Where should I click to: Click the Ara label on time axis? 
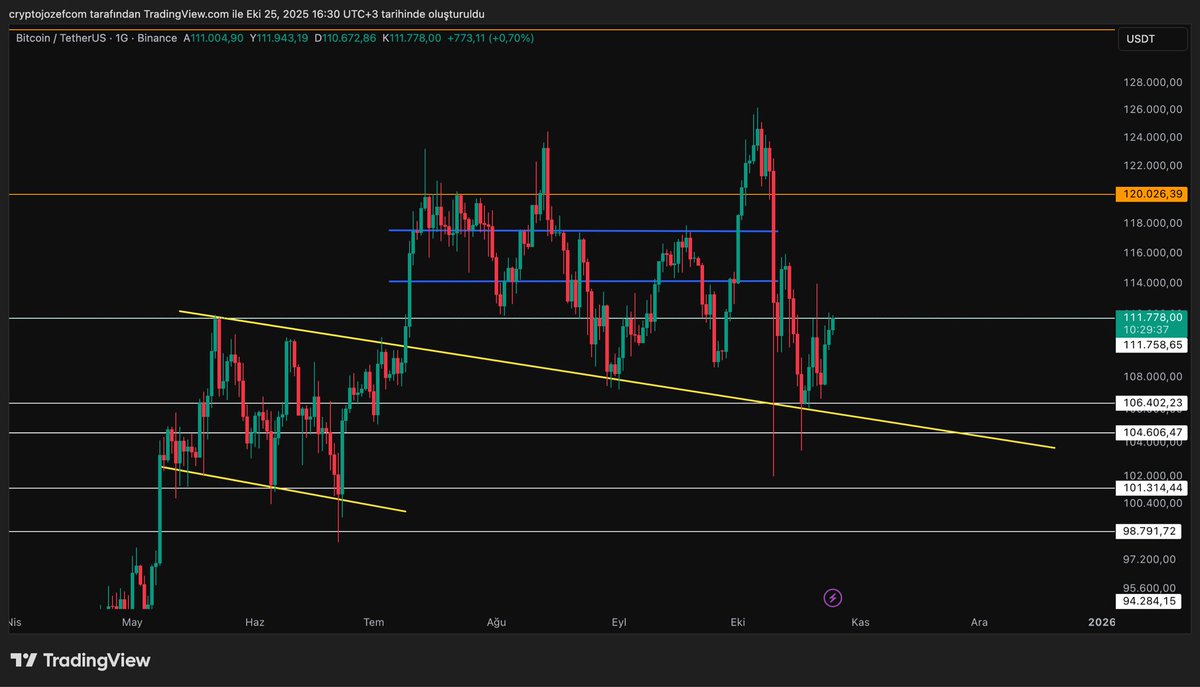[x=979, y=622]
